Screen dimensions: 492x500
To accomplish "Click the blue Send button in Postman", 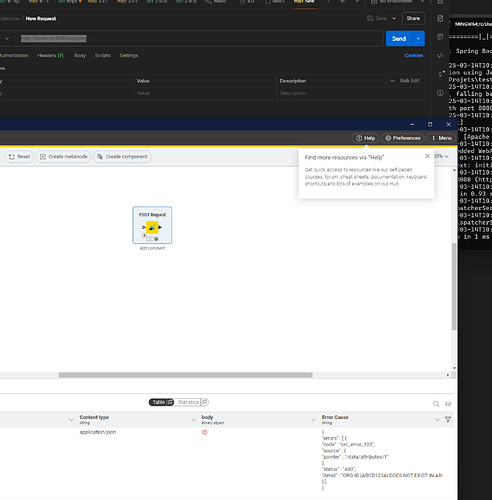I will point(399,39).
